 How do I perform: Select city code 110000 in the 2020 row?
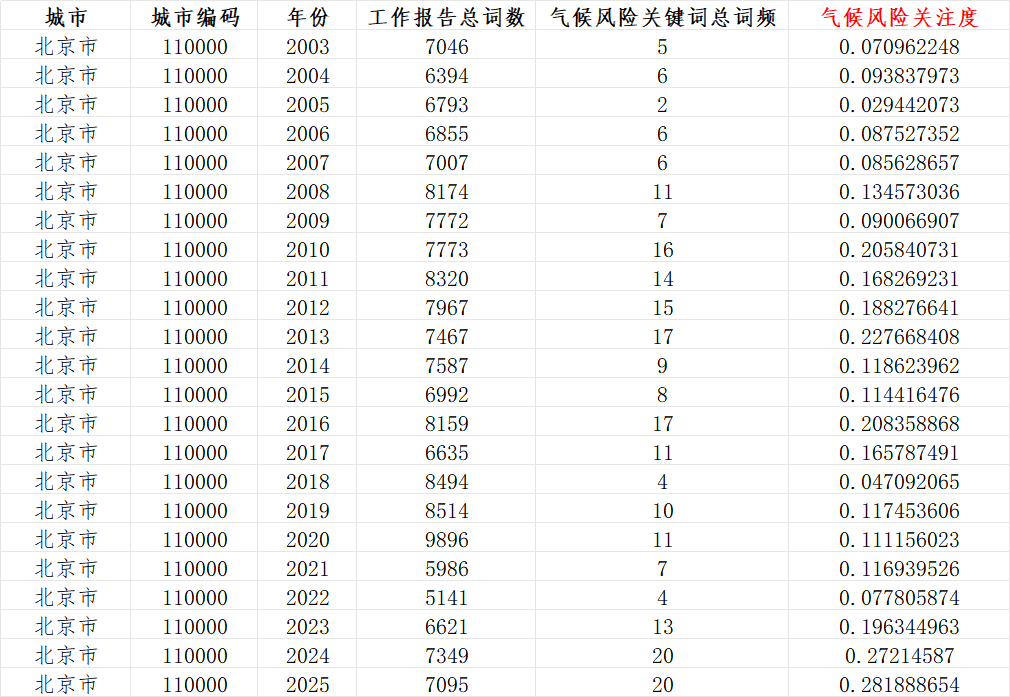pyautogui.click(x=195, y=540)
